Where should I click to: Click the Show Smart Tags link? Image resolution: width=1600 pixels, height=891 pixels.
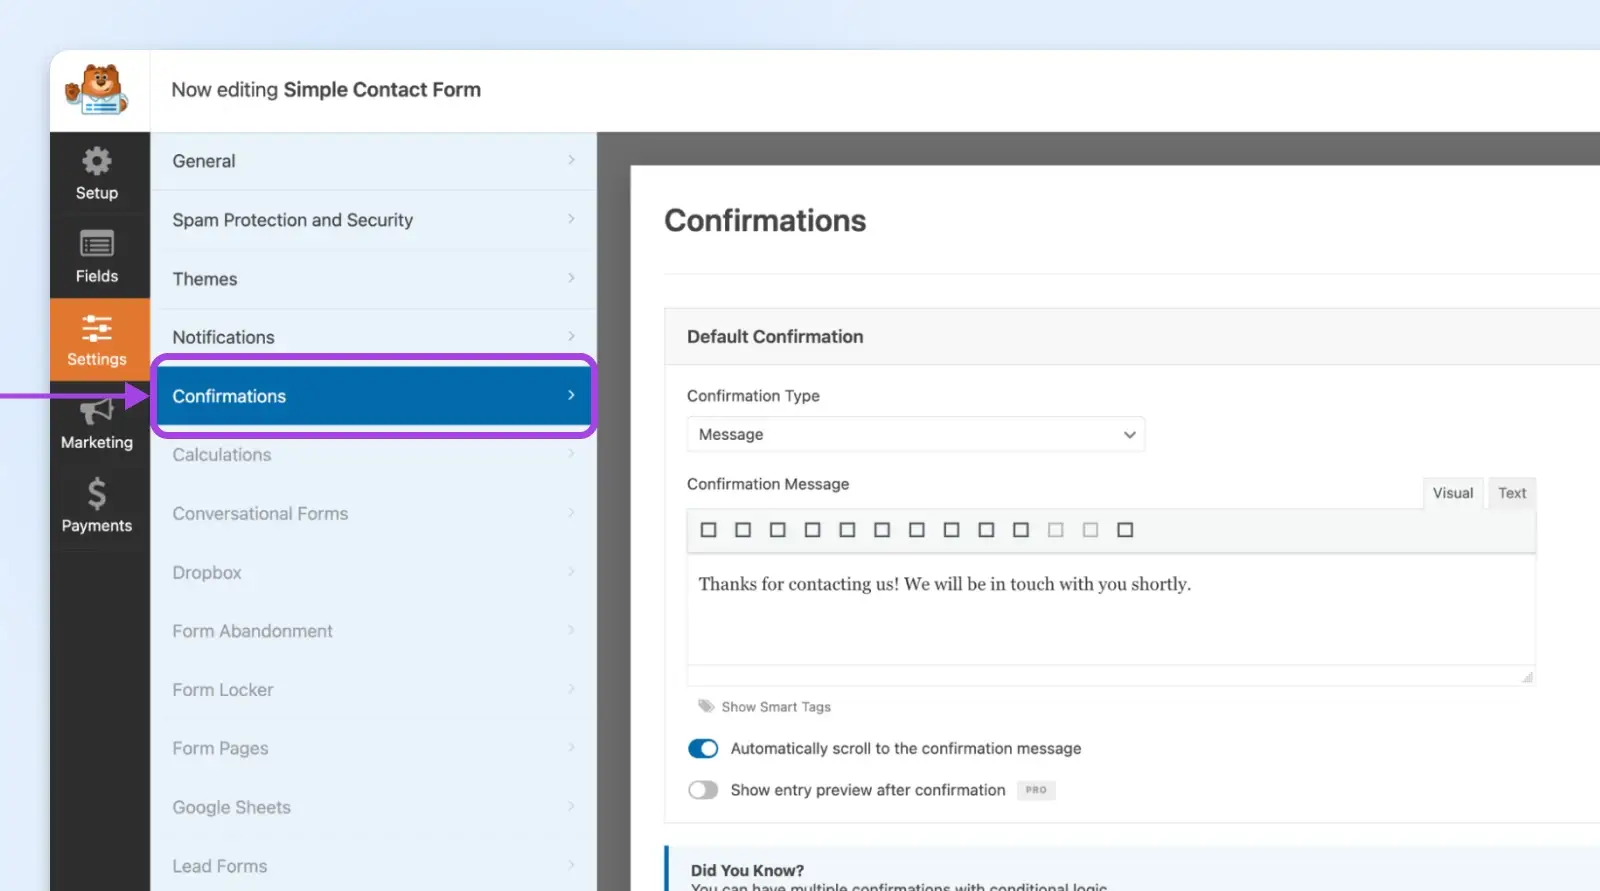[776, 707]
